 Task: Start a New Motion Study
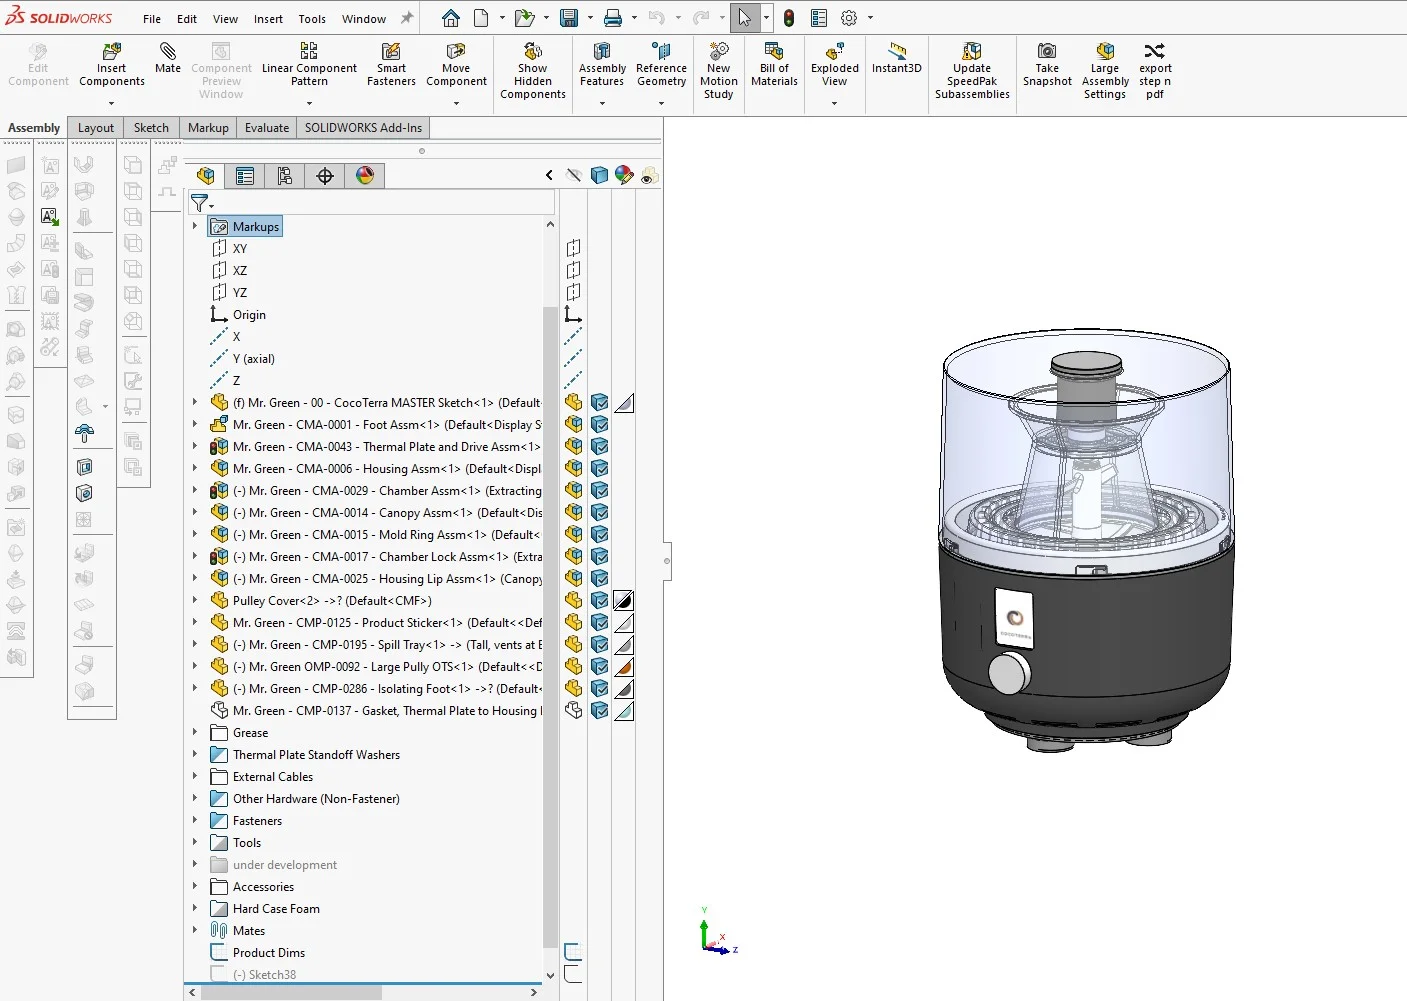click(718, 71)
